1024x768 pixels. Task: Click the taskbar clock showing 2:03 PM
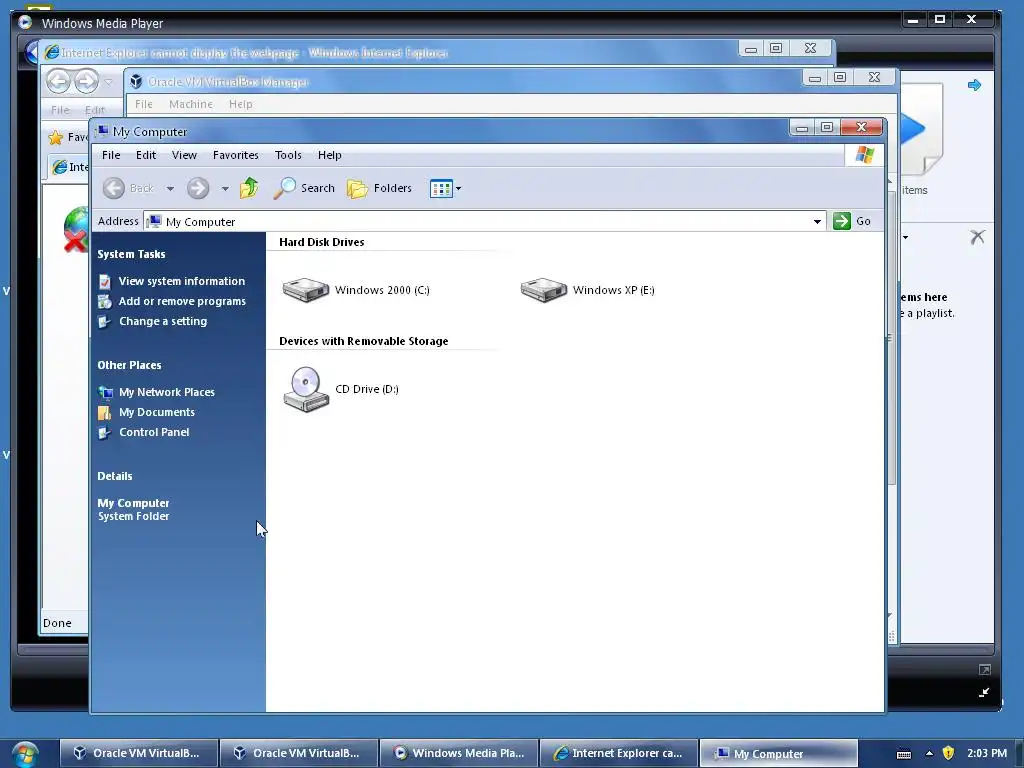987,753
